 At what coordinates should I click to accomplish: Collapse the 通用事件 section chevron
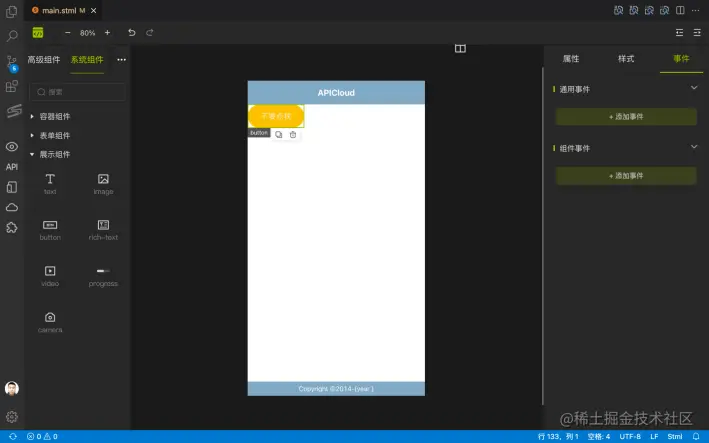point(694,88)
